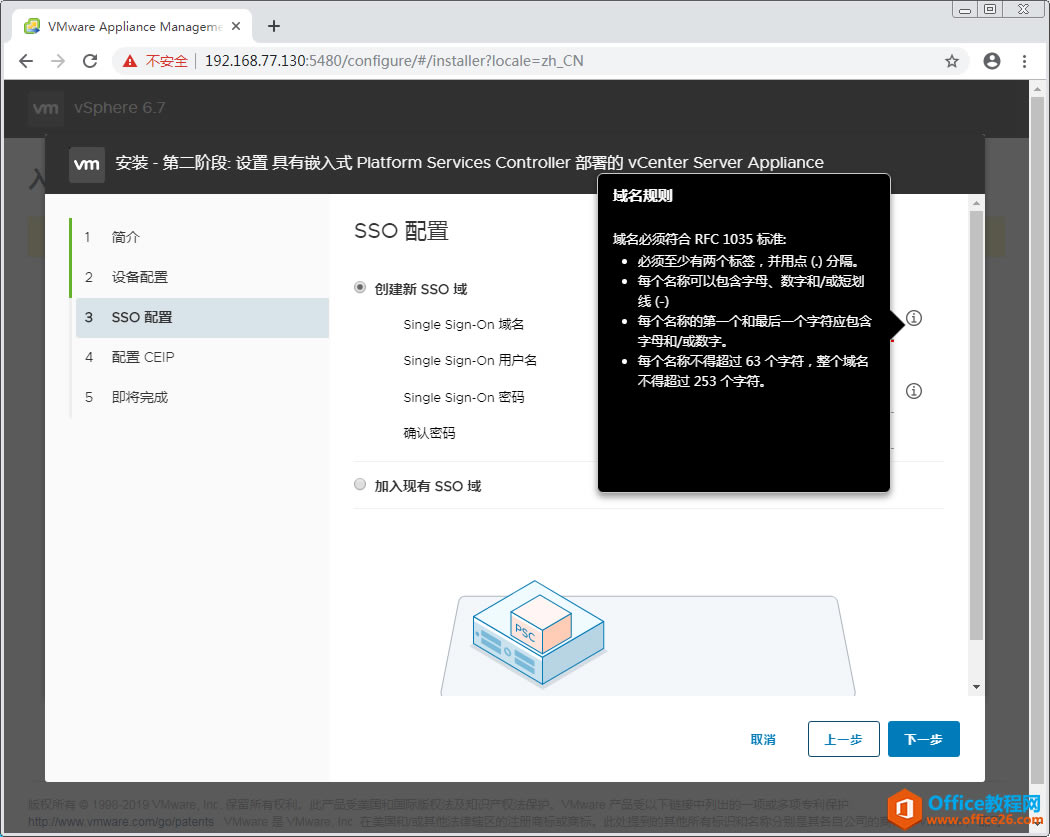The height and width of the screenshot is (837, 1050).
Task: Select step 3 SSO 配置
Action: [202, 317]
